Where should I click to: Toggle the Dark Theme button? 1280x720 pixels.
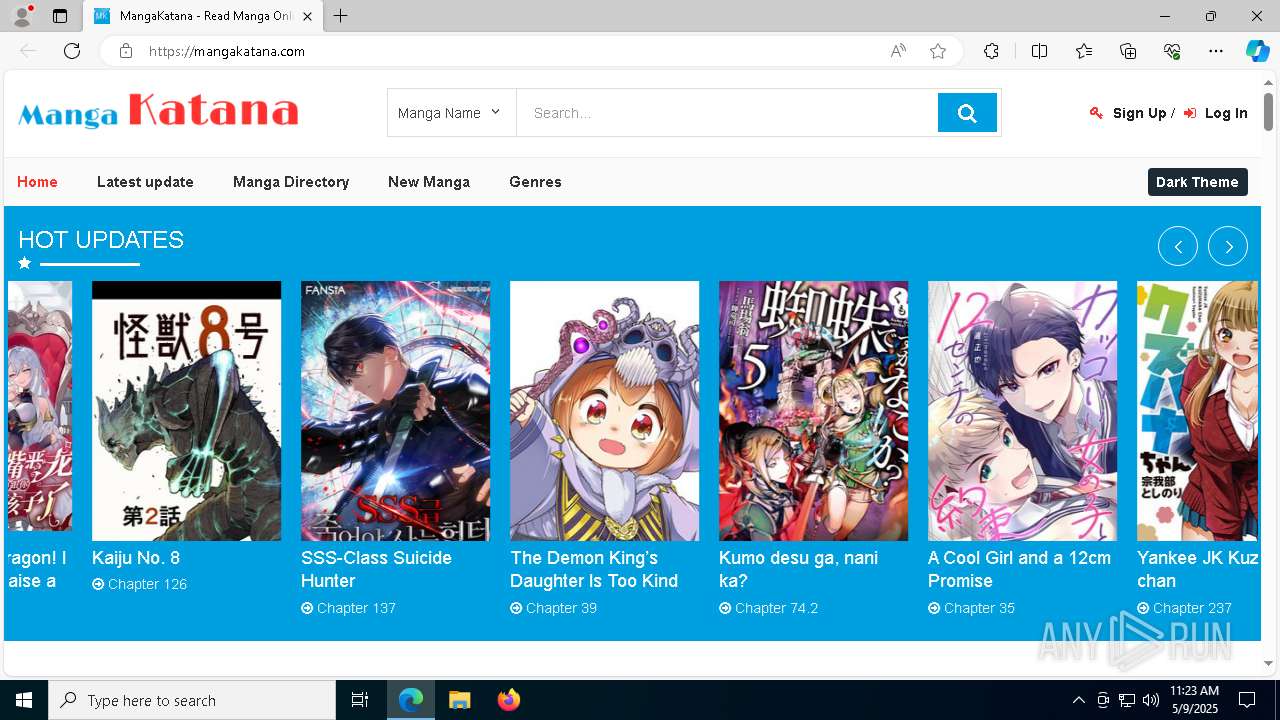[1197, 182]
